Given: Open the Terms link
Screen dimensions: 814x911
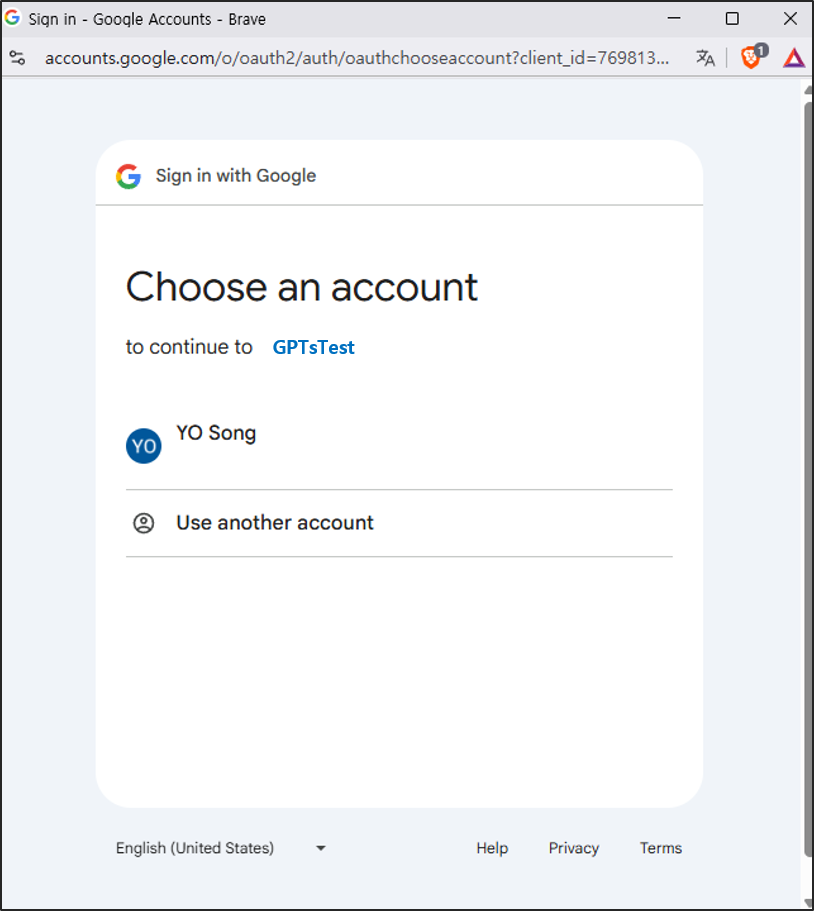Looking at the screenshot, I should click(x=661, y=848).
